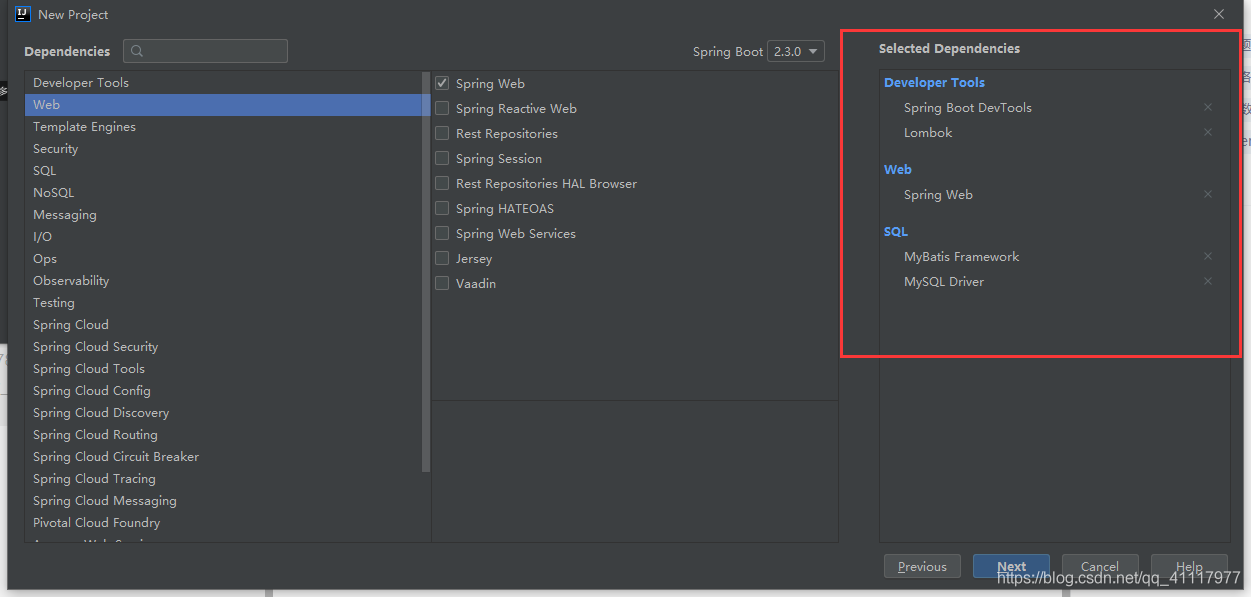Tick the Spring HATEOAS checkbox

[442, 208]
